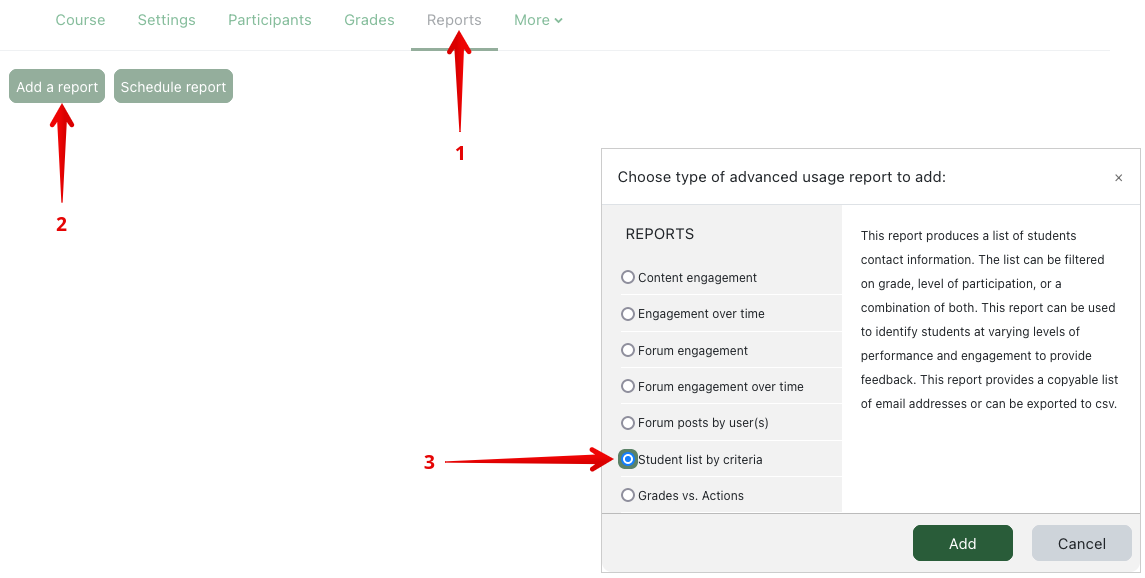Choose the Grades vs. Actions report
This screenshot has width=1145, height=578.
[628, 495]
